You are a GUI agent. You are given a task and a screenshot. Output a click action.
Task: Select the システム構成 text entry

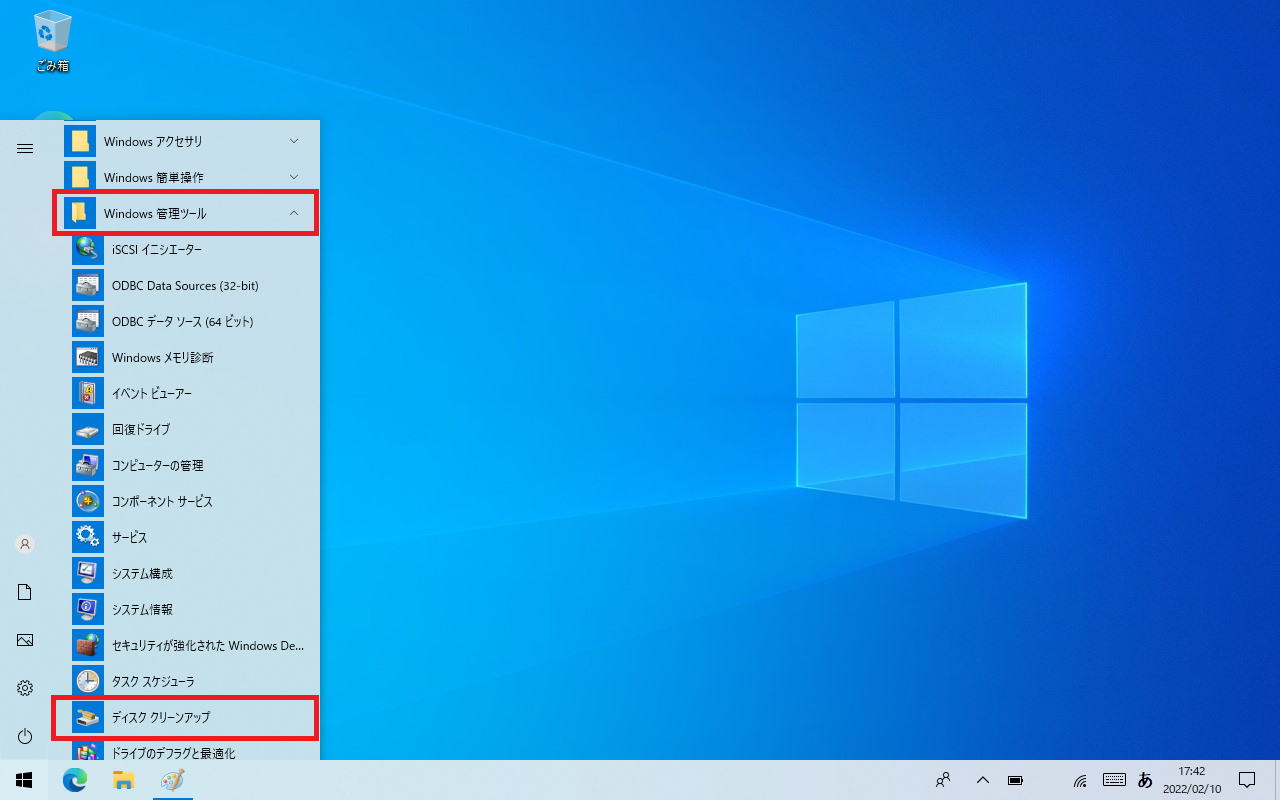pos(142,573)
